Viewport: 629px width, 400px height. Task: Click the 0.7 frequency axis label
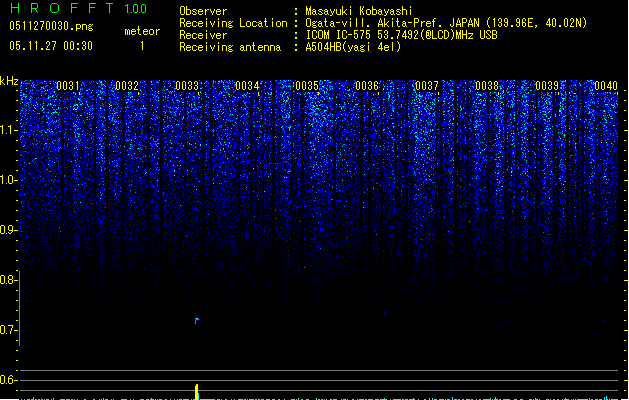(x=8, y=330)
